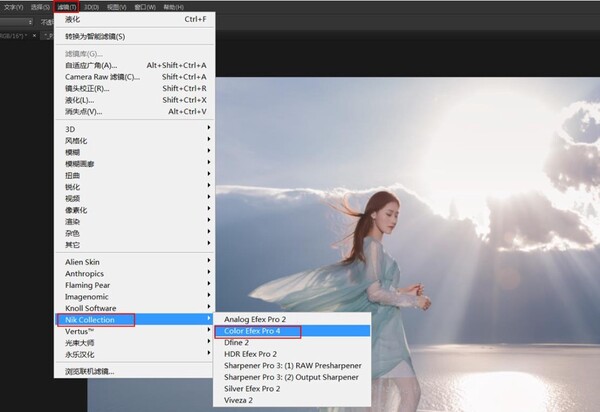Expand the 锐化 submenu
Viewport: 600px width, 412px height.
(135, 187)
